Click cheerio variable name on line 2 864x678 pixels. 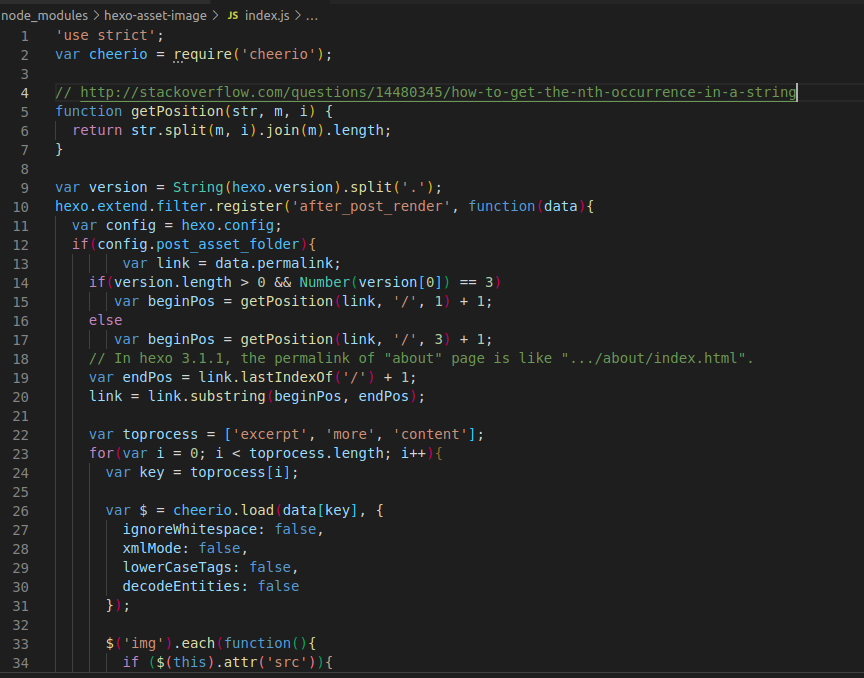tap(118, 54)
